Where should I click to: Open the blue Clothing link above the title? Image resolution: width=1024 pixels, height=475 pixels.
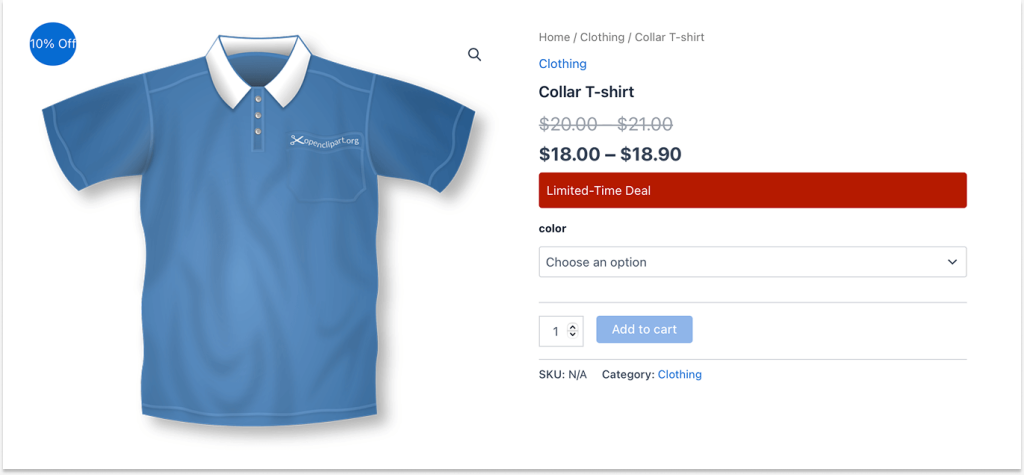(562, 63)
